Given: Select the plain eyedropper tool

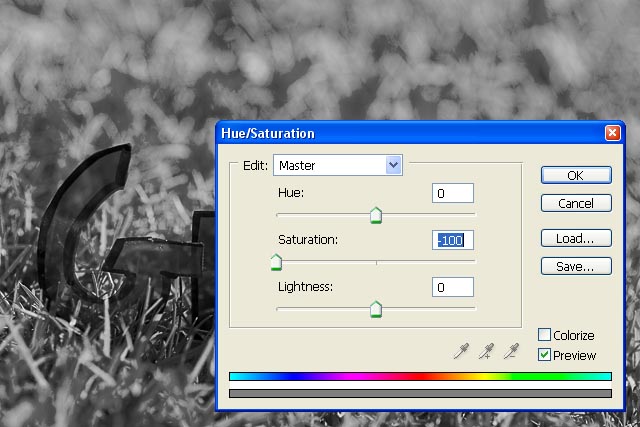Looking at the screenshot, I should pos(461,351).
